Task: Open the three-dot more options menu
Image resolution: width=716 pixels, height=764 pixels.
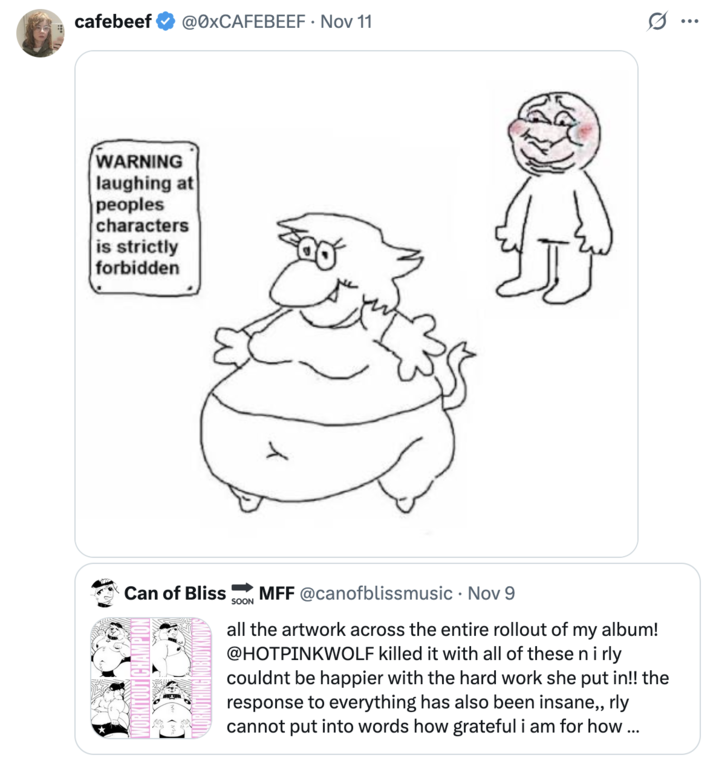Action: tap(688, 21)
